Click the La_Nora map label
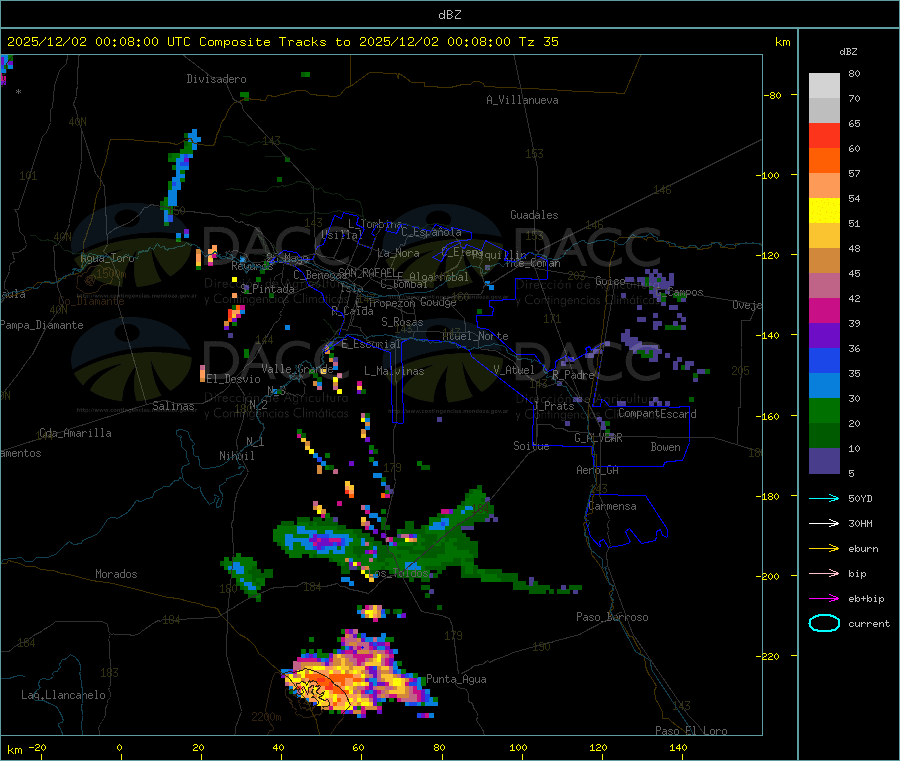 coord(398,254)
